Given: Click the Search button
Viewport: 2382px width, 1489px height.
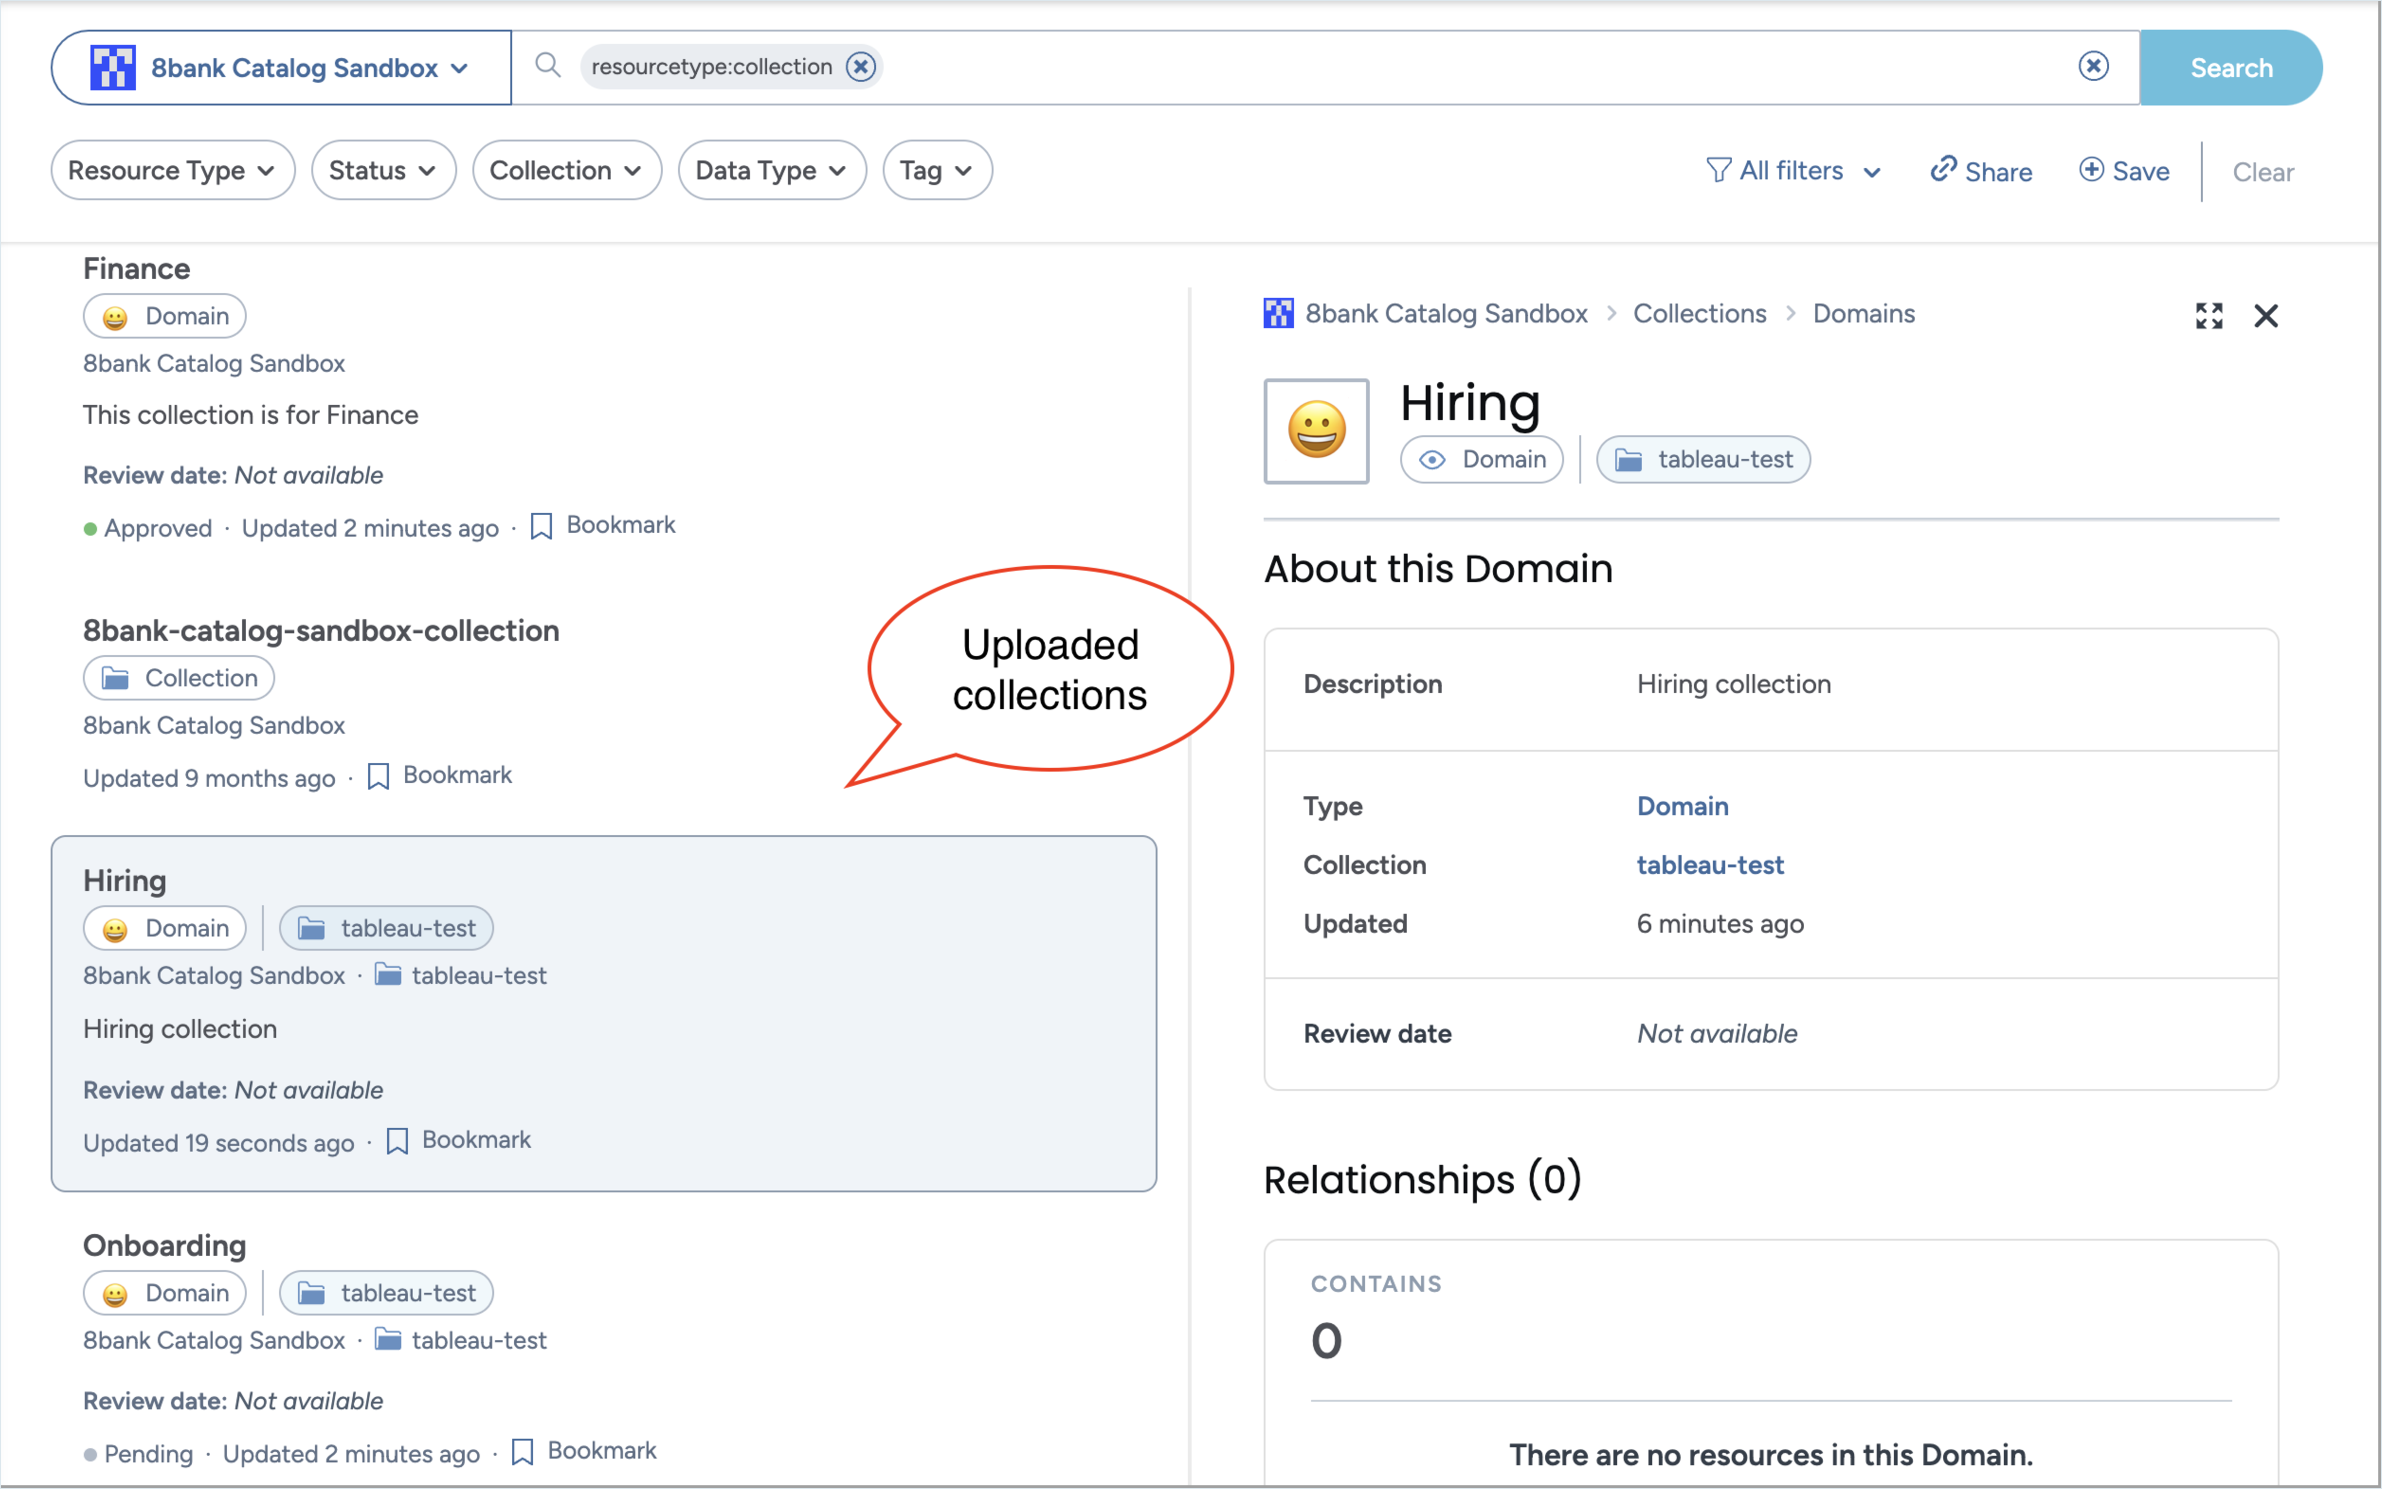Looking at the screenshot, I should [2230, 67].
